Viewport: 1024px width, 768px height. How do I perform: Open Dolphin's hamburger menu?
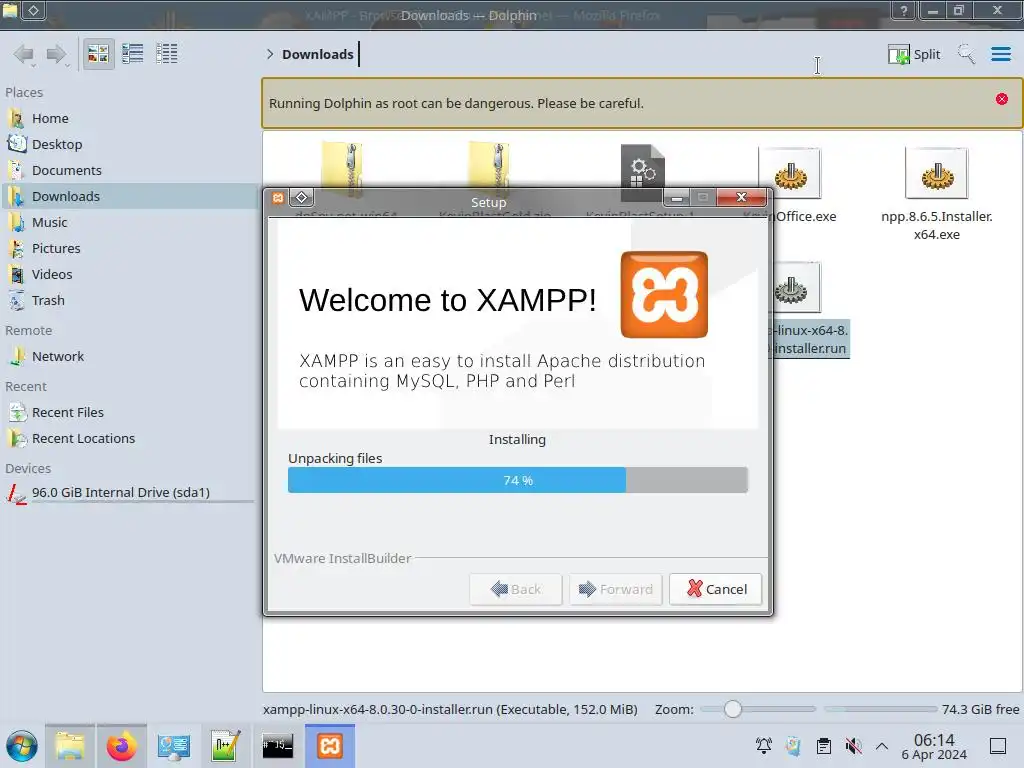pos(1000,54)
